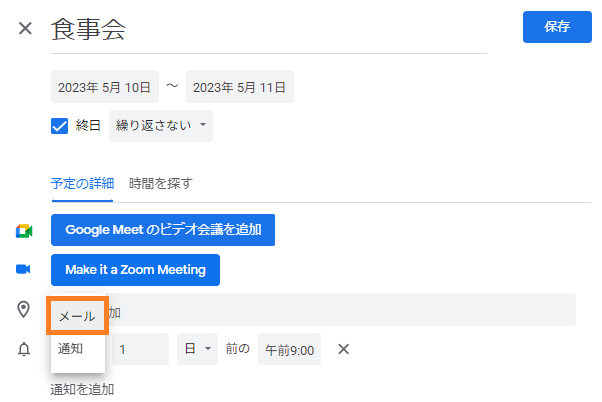
Task: Click the blue Zoom camera icon
Action: (23, 269)
